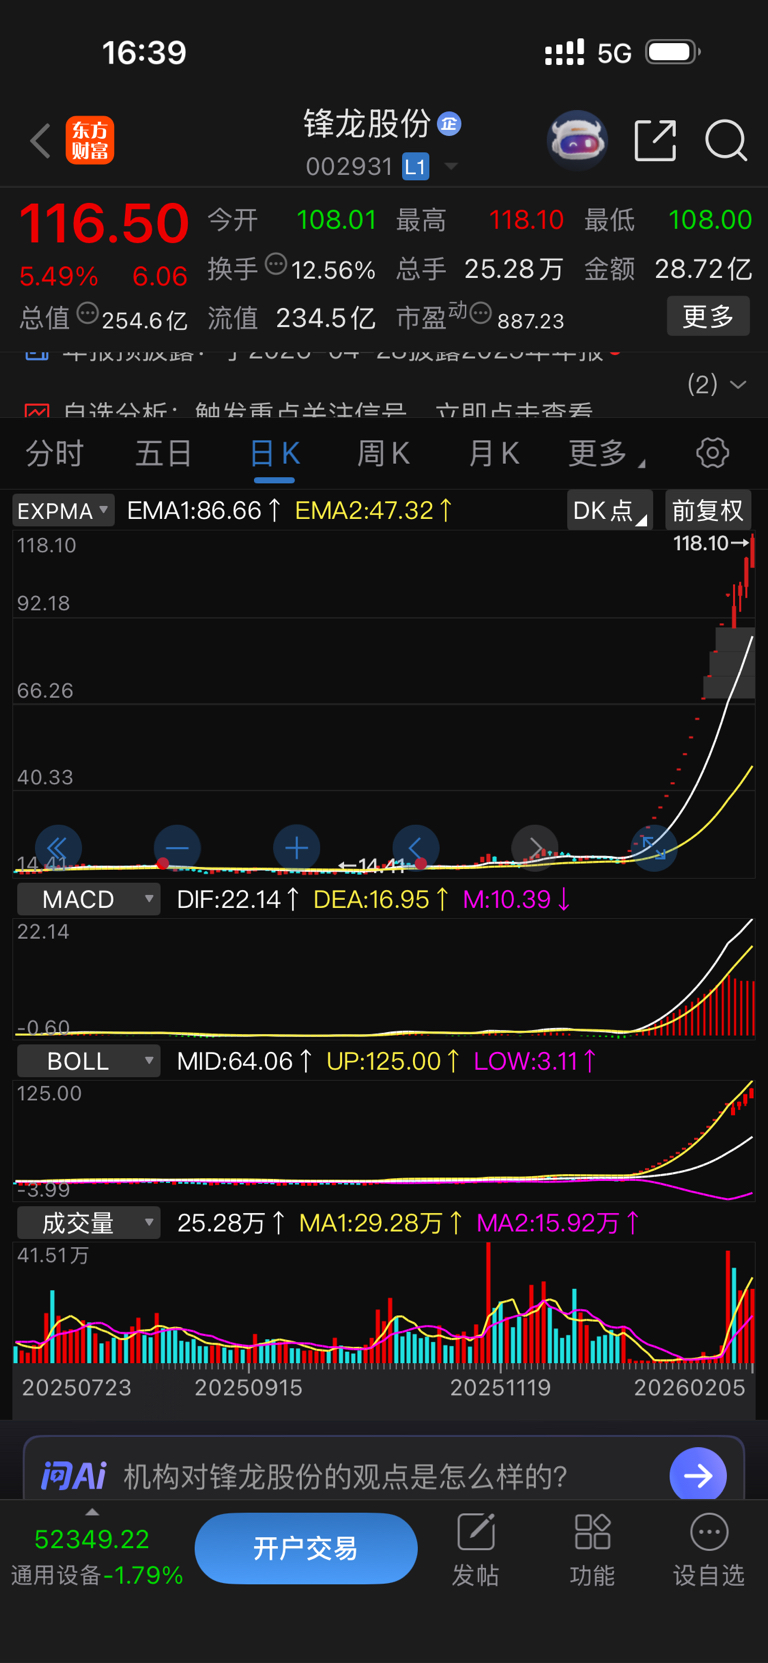Open search with the magnifier icon
This screenshot has width=768, height=1663.
[x=726, y=141]
